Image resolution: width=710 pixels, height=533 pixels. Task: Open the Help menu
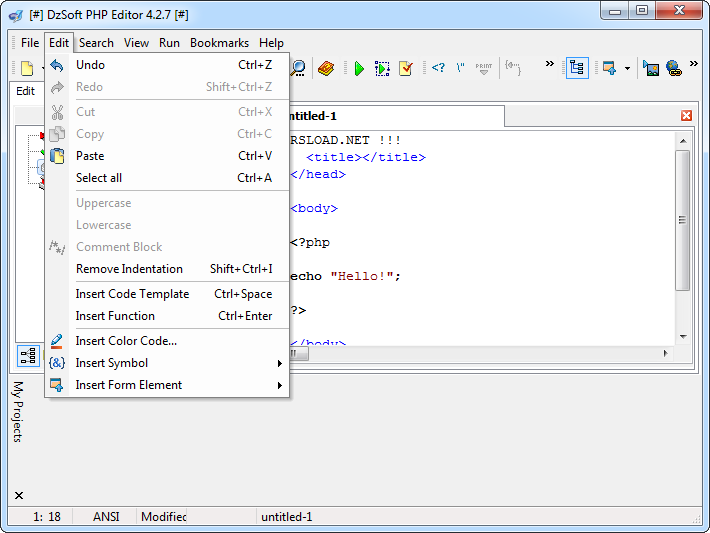tap(271, 43)
